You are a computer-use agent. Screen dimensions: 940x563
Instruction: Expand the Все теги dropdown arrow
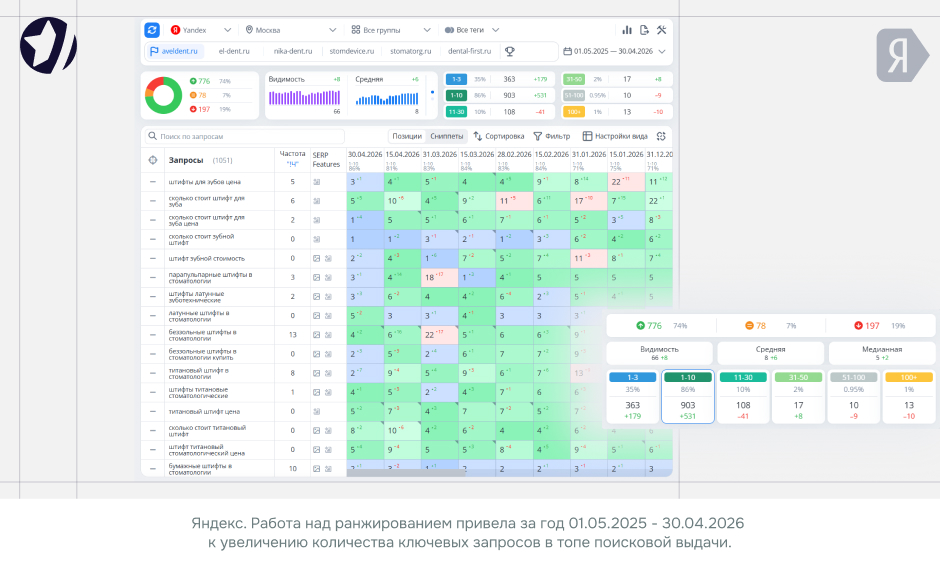[495, 30]
